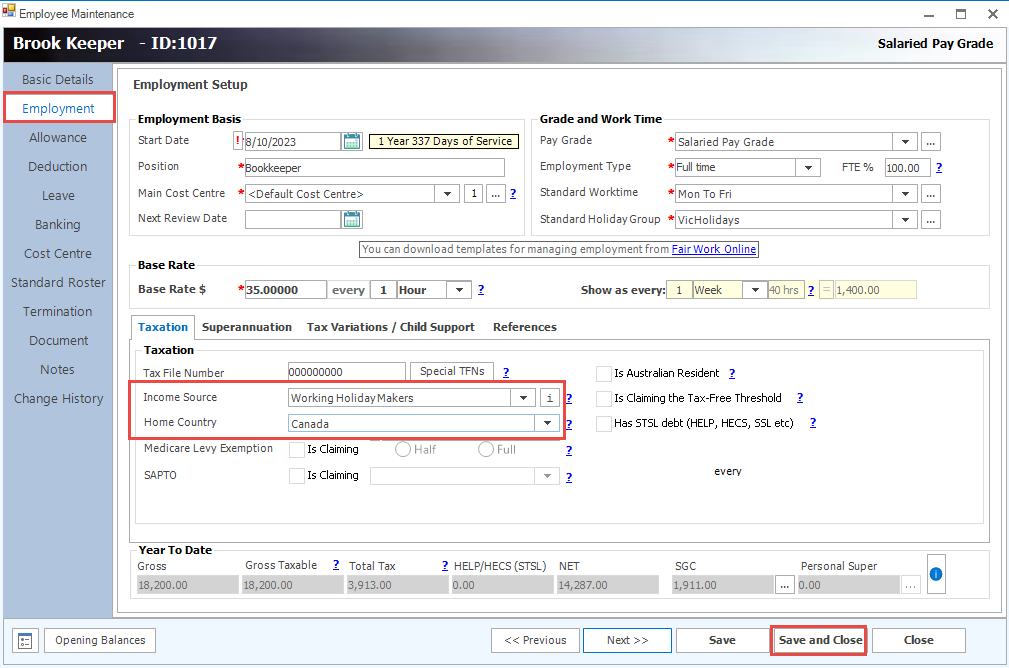Click the FTE % value field
The width and height of the screenshot is (1009, 668).
[907, 167]
